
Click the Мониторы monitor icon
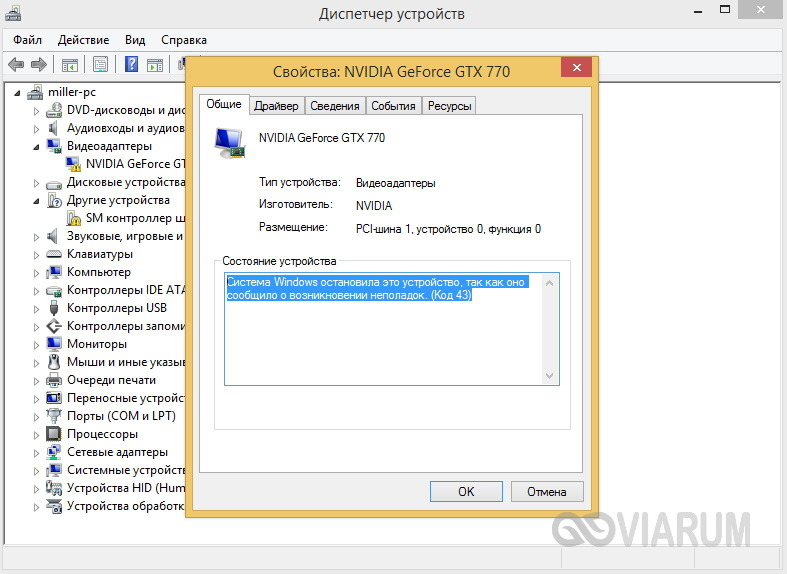(x=54, y=344)
